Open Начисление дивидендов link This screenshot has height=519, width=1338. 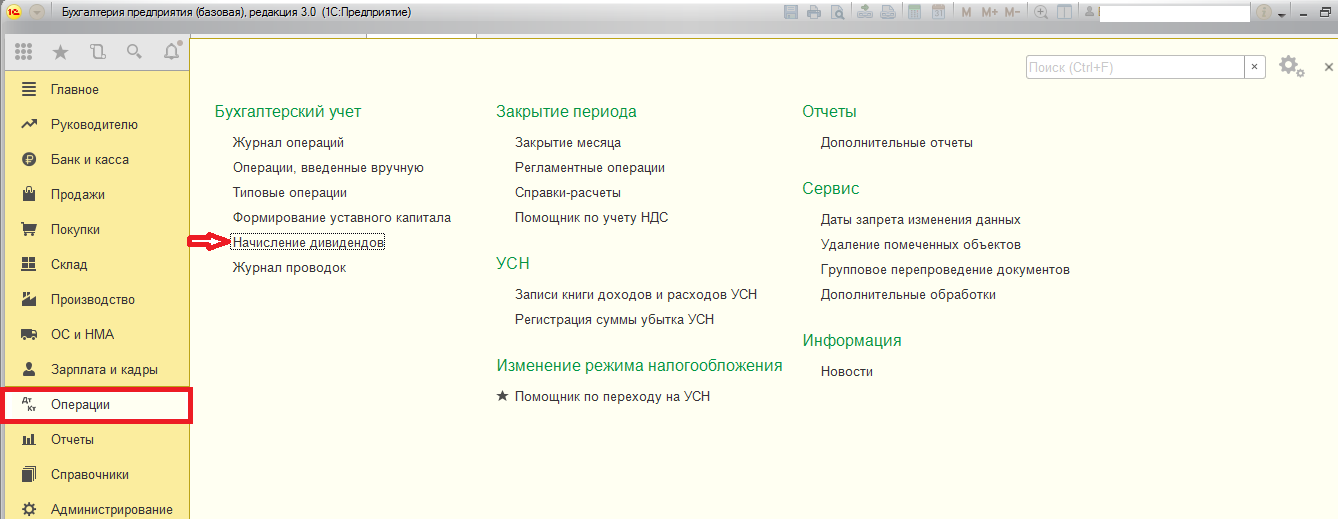308,243
